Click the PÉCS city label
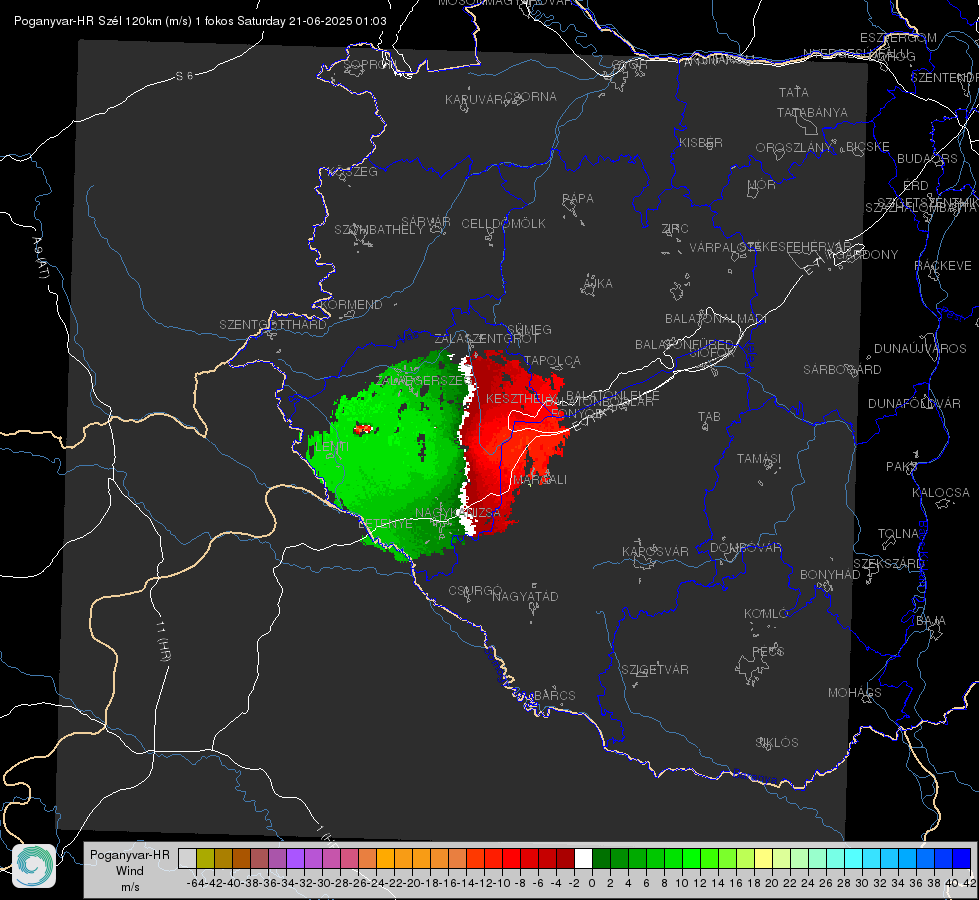 pyautogui.click(x=768, y=652)
